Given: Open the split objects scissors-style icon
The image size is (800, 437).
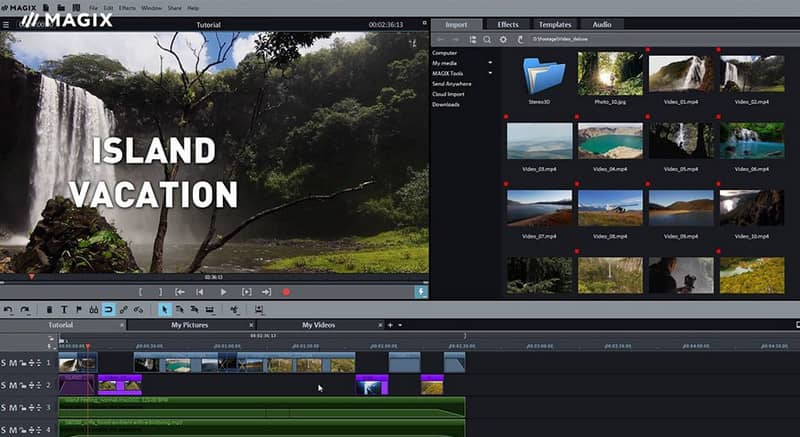Looking at the screenshot, I should point(234,310).
